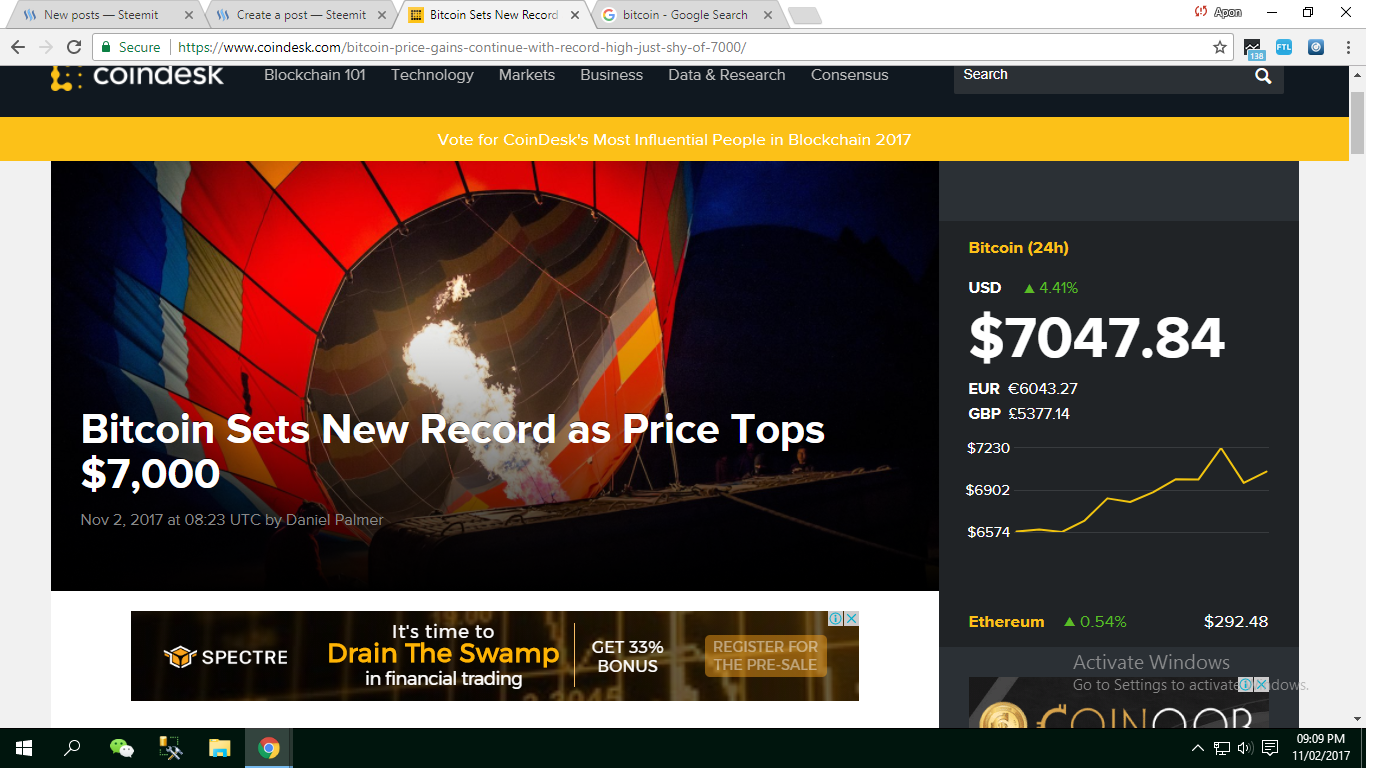Open the blue circular extension icon
The image size is (1378, 774).
pos(1314,46)
